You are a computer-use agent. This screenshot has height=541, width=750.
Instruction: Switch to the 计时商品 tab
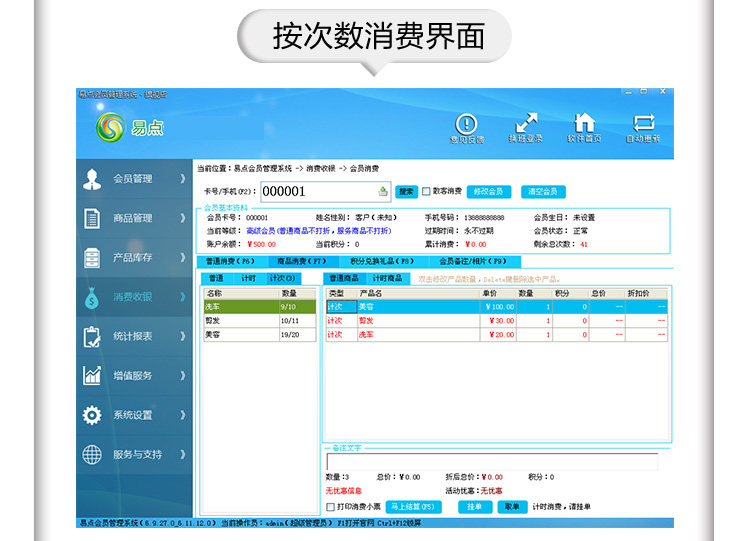point(387,278)
